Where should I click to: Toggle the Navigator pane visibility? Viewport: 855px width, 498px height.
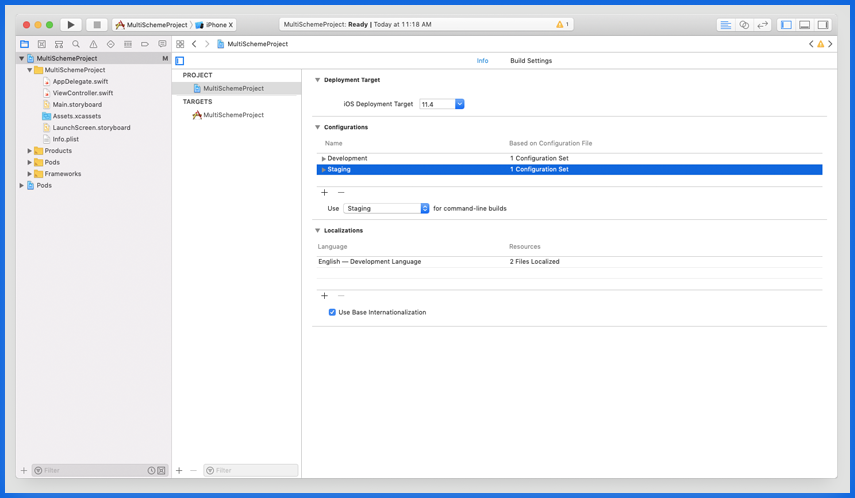click(786, 25)
